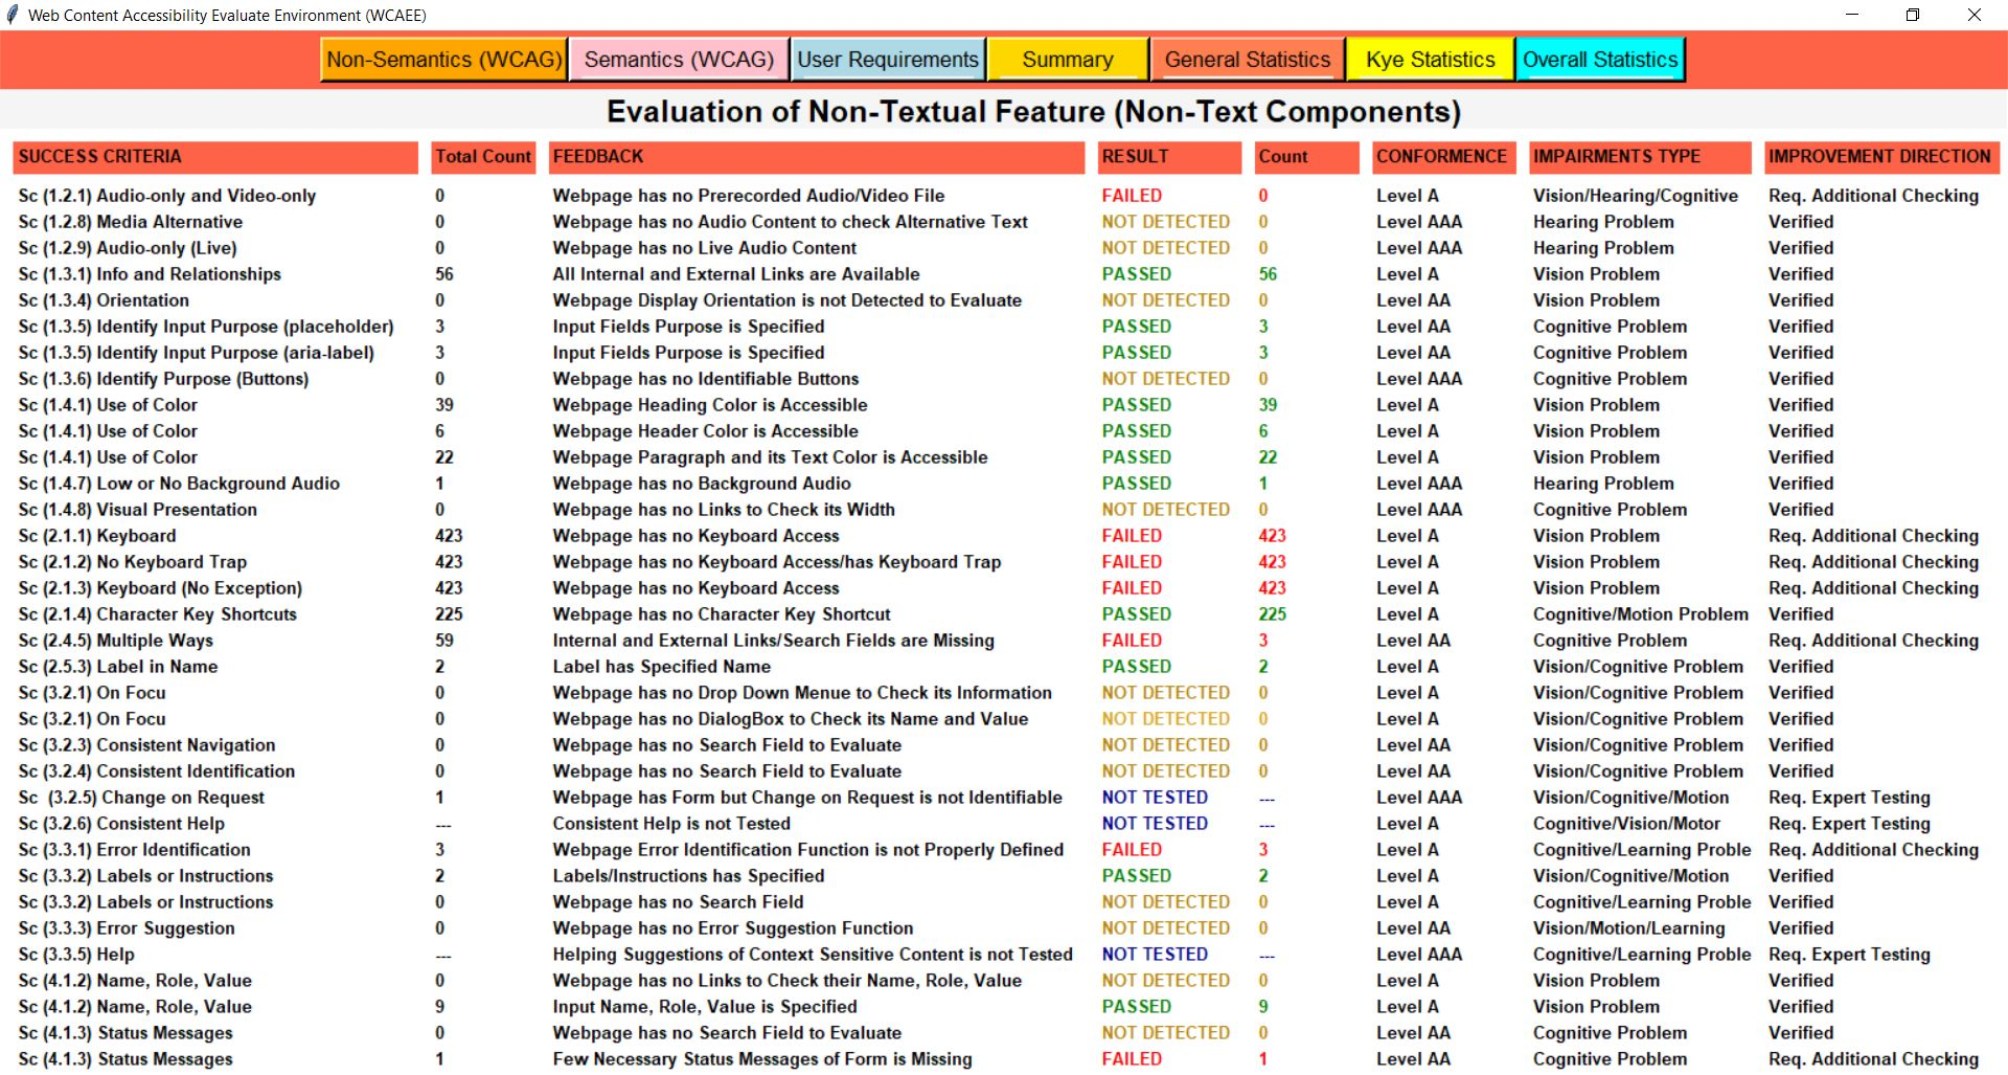Restore down the WCAEE window

pyautogui.click(x=1912, y=15)
